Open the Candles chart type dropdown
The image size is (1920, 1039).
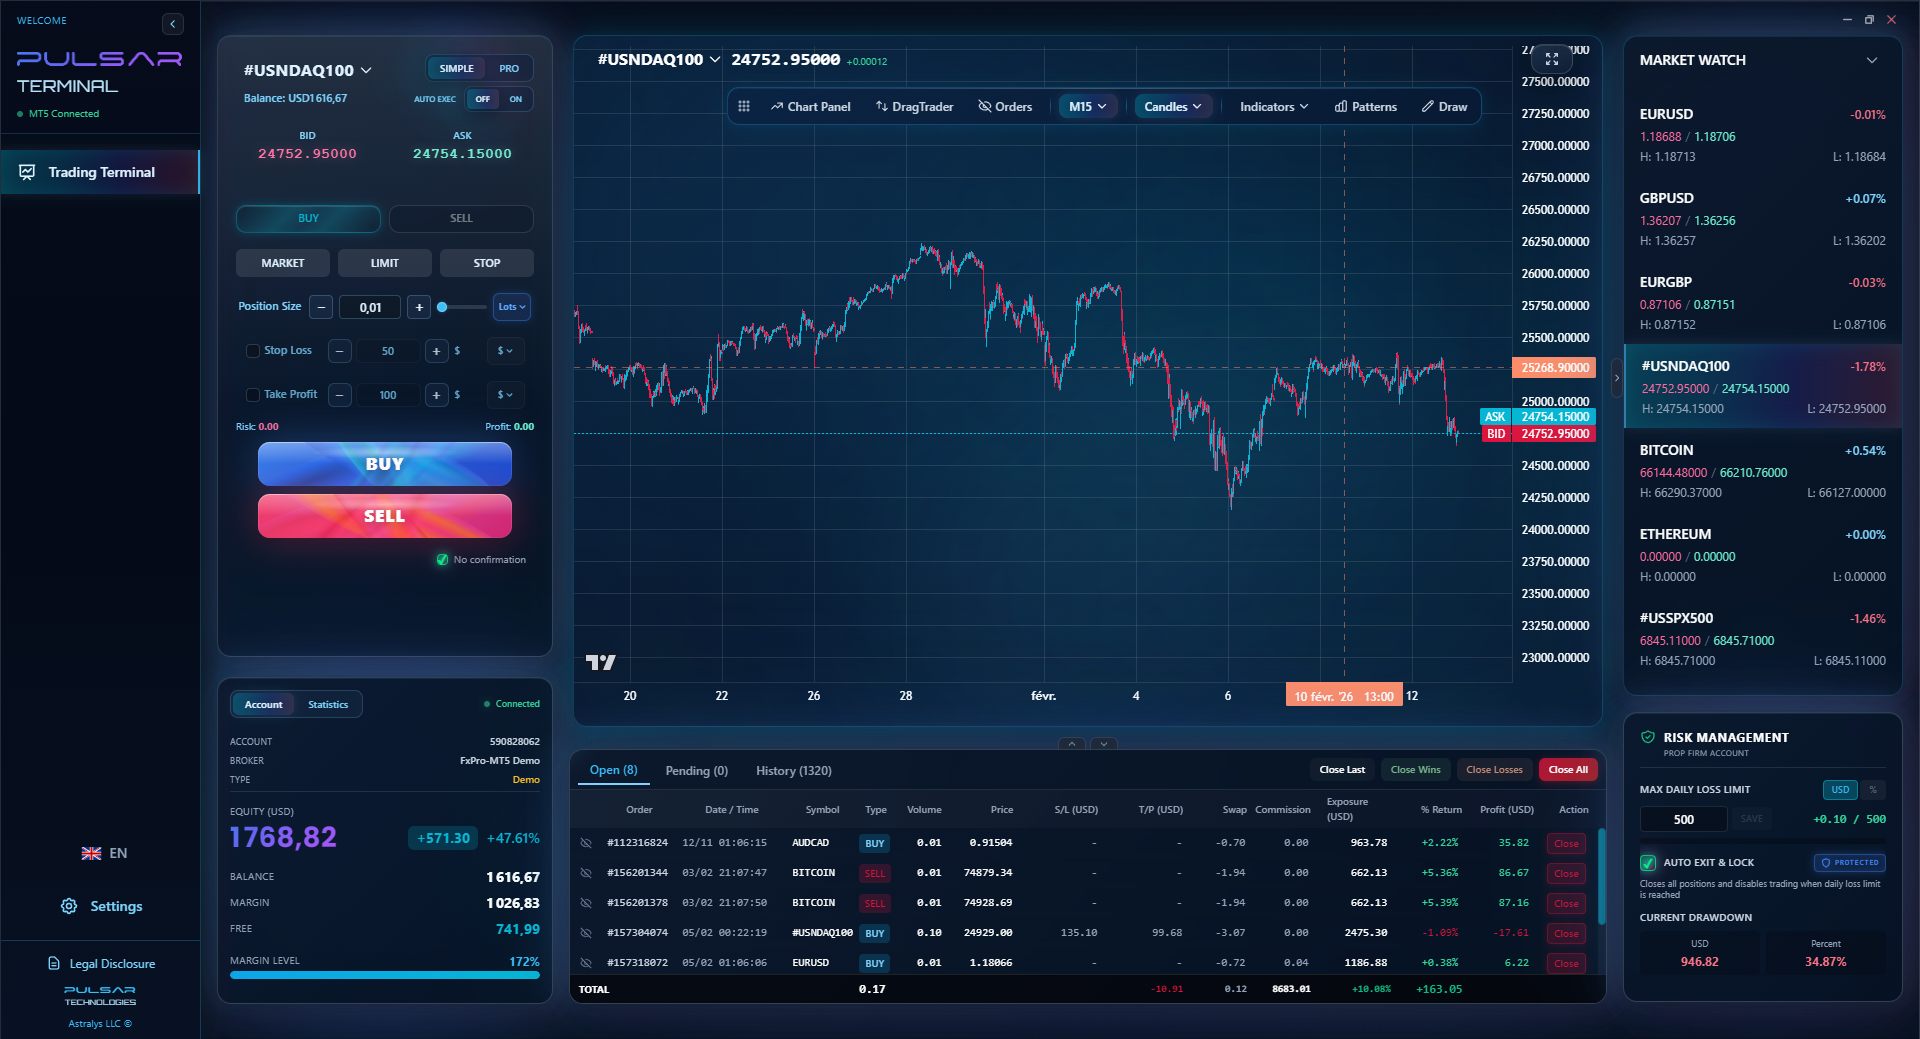pyautogui.click(x=1171, y=106)
